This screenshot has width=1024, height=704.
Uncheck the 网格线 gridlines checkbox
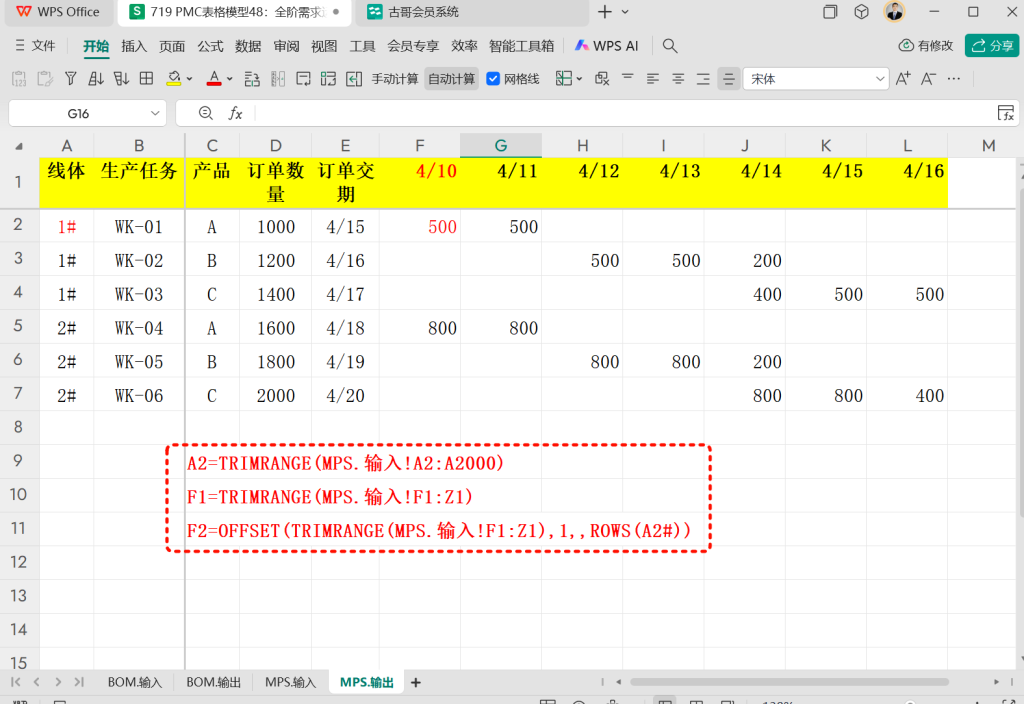(493, 79)
